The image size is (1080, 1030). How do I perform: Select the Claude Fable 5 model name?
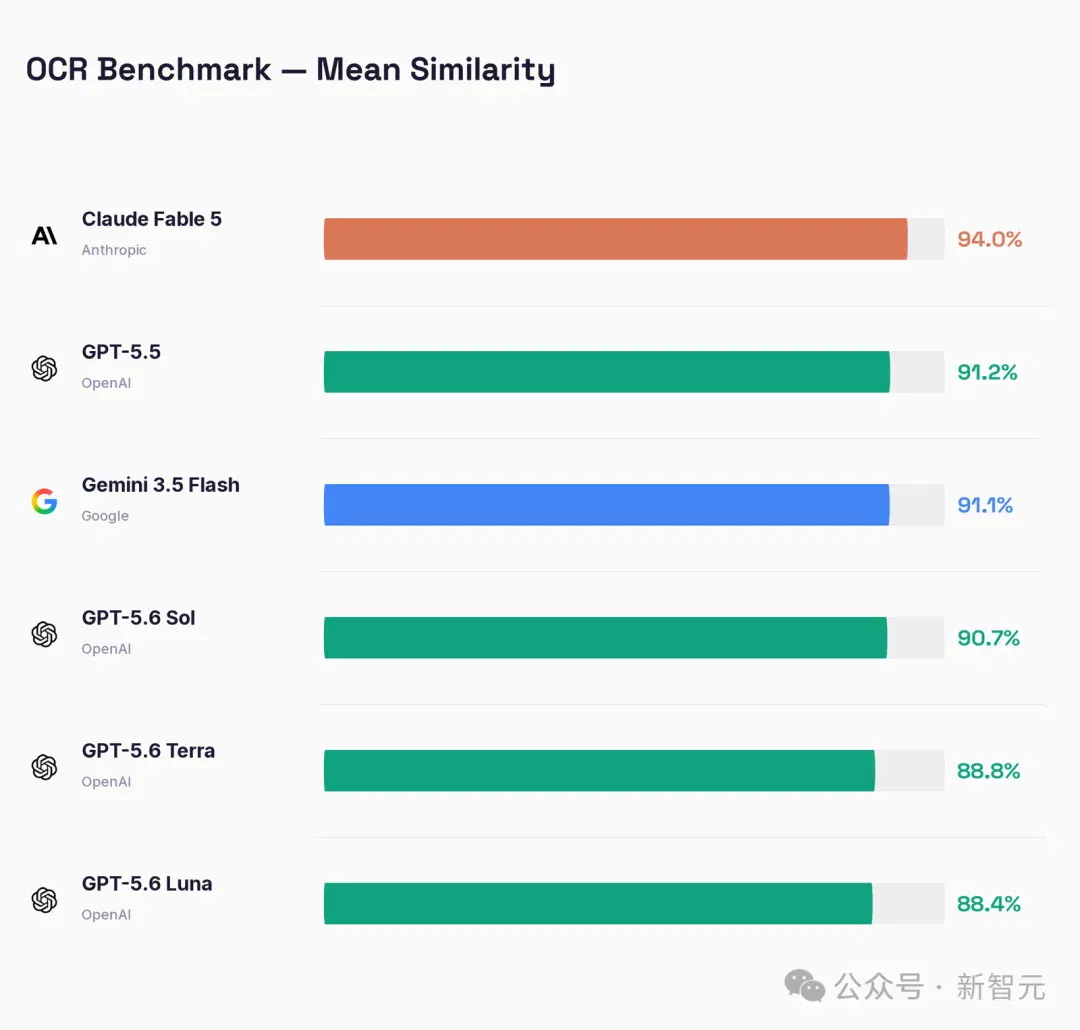click(152, 219)
